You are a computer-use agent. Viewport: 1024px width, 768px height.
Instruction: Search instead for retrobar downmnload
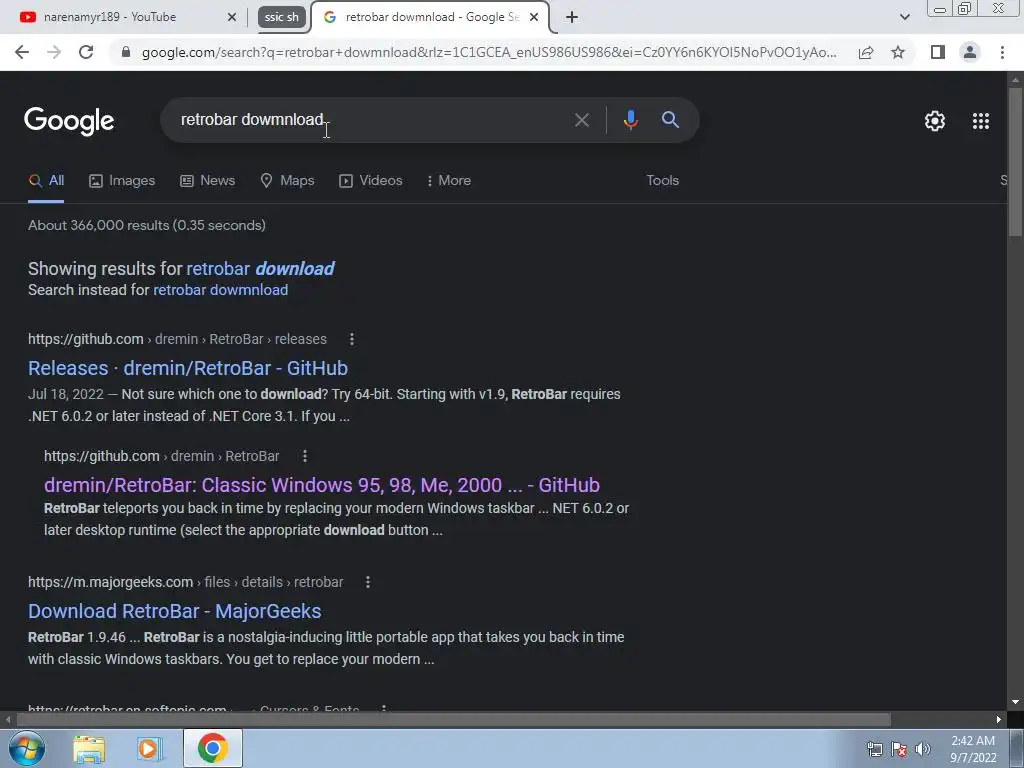(221, 290)
